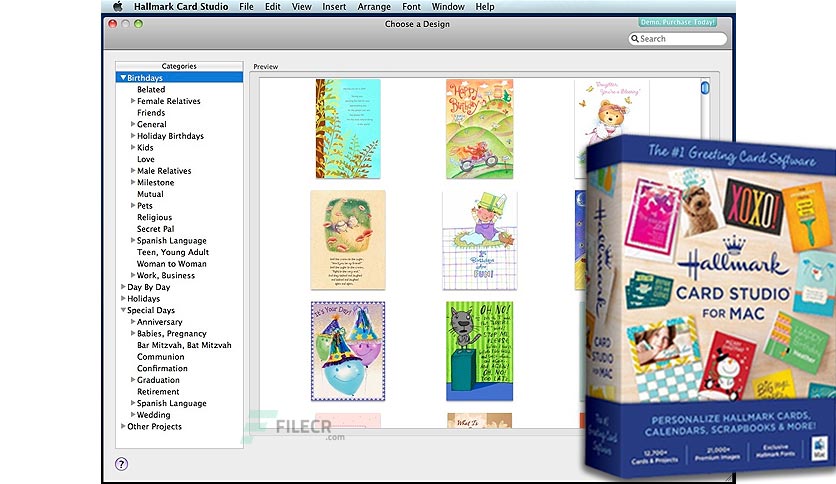Screen dimensions: 836x484
Task: Click the Search field
Action: click(677, 39)
